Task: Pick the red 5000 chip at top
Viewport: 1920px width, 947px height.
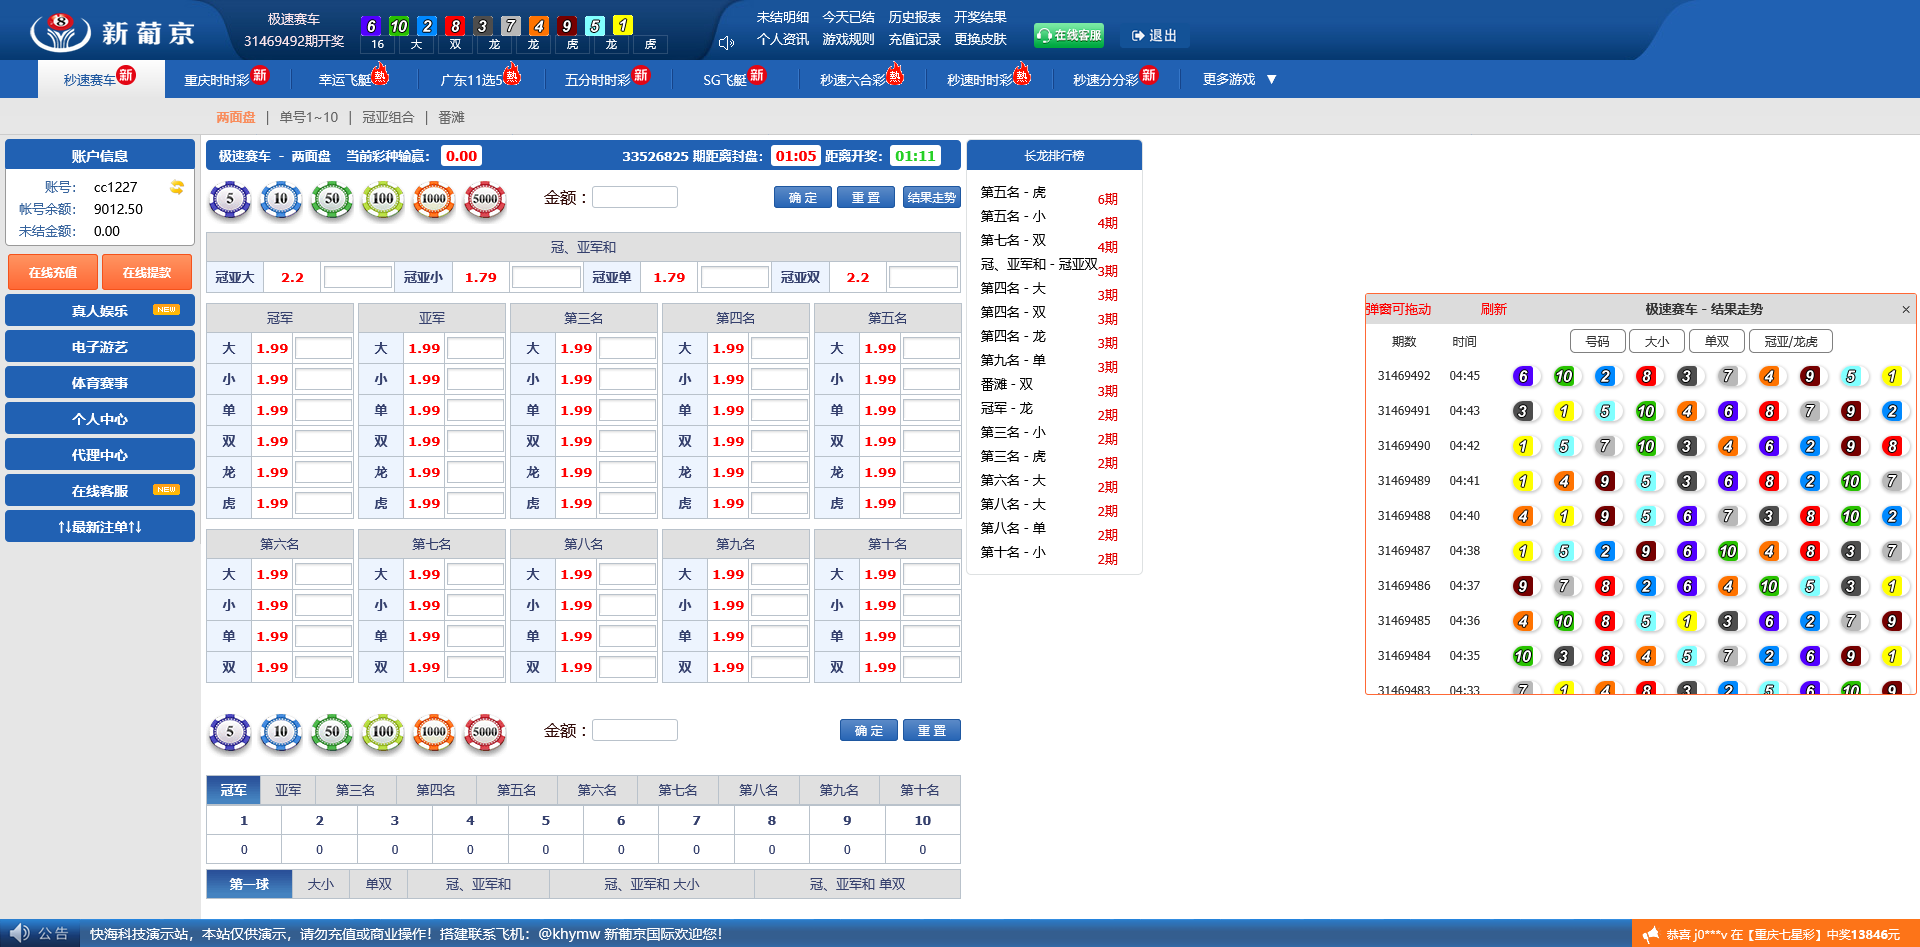Action: [485, 199]
